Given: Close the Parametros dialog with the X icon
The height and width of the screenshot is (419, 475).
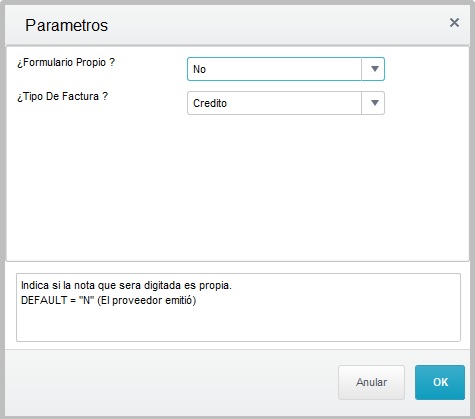Looking at the screenshot, I should tap(454, 23).
